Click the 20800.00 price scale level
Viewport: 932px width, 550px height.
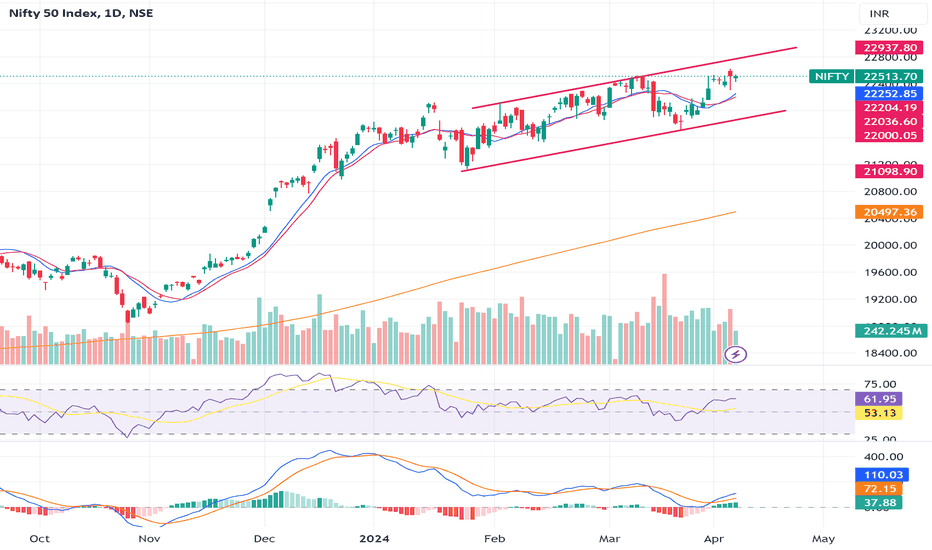point(890,191)
